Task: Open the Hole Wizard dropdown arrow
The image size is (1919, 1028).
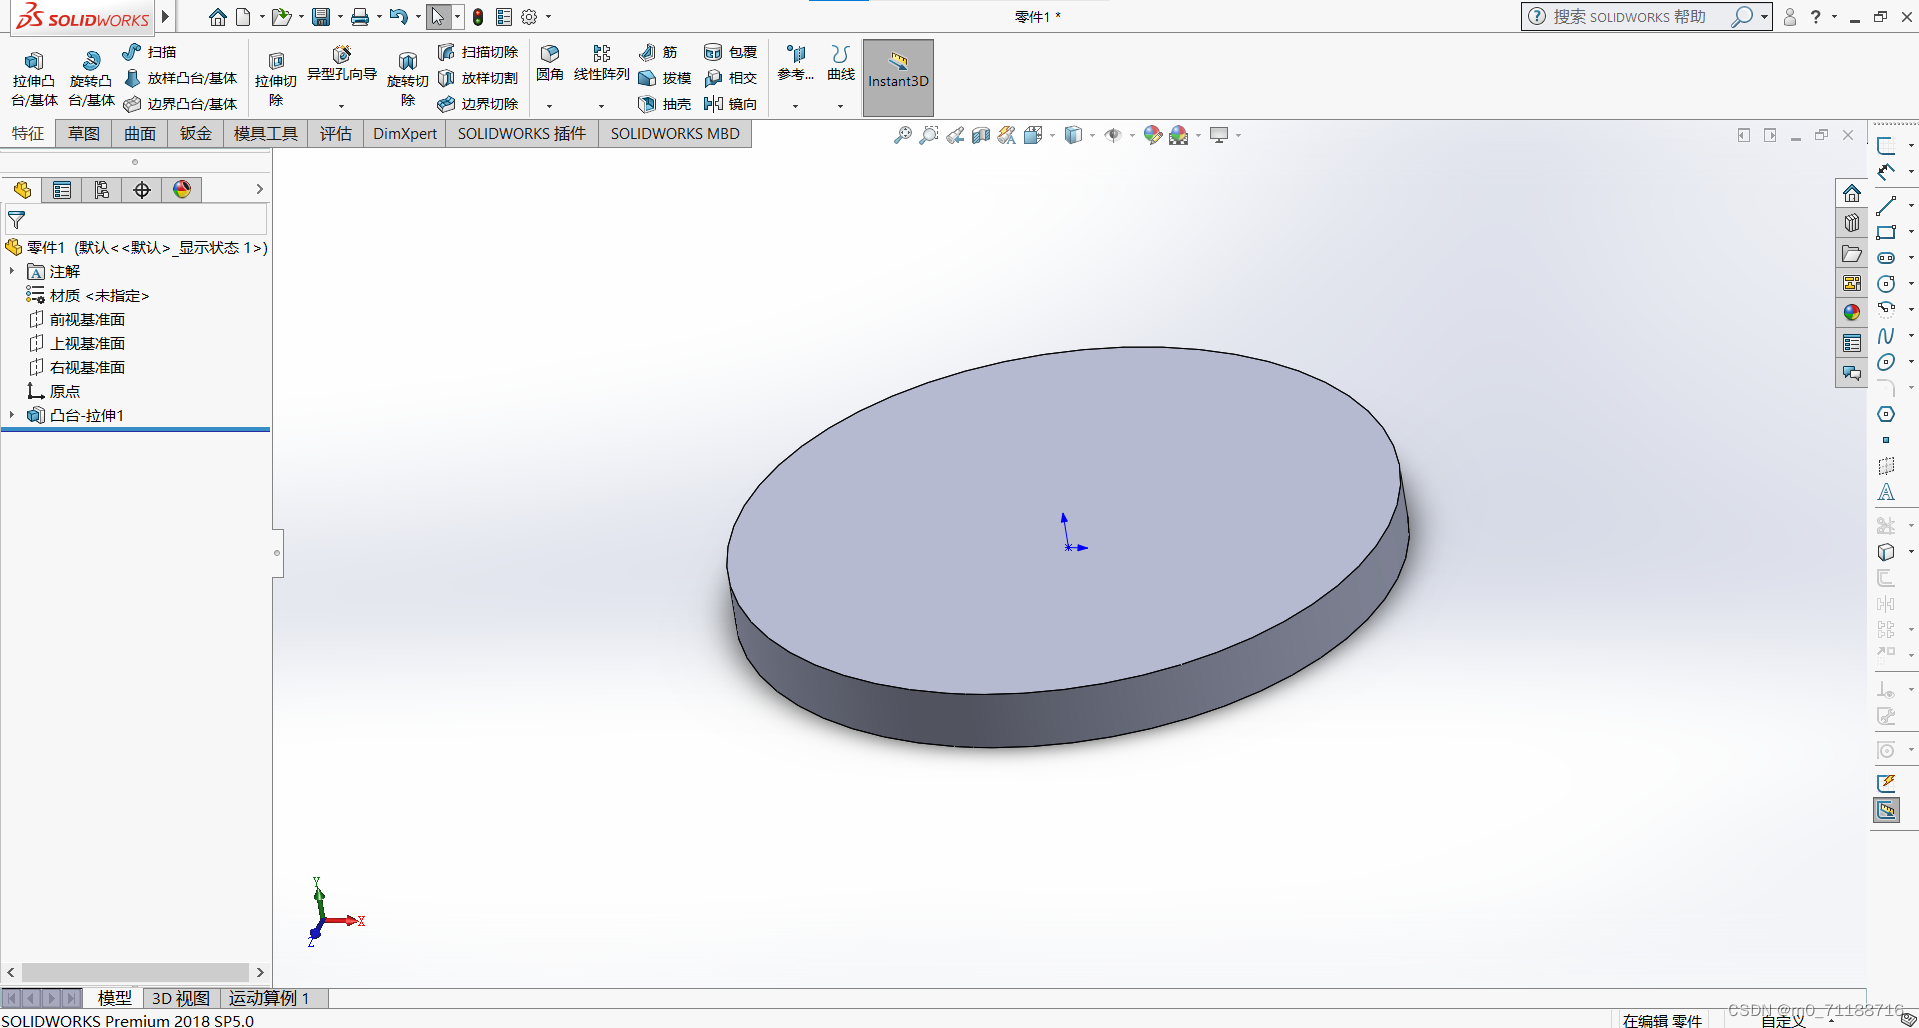Action: [x=342, y=106]
